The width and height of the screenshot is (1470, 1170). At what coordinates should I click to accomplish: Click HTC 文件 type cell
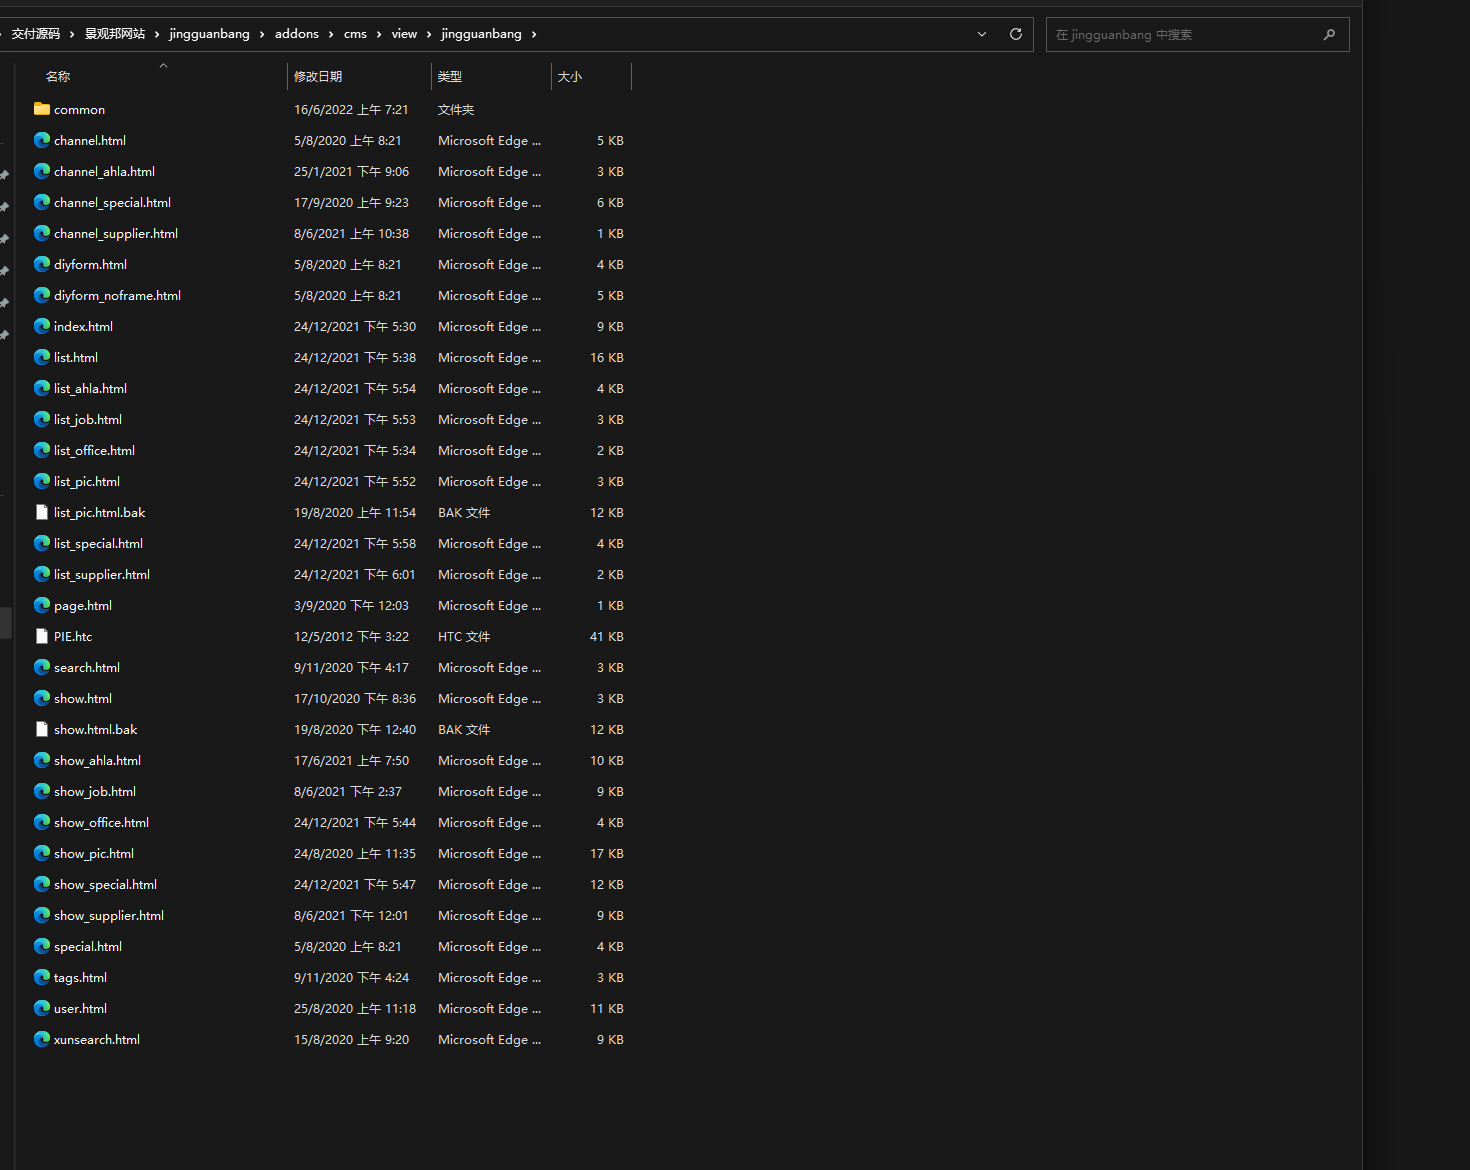click(464, 636)
